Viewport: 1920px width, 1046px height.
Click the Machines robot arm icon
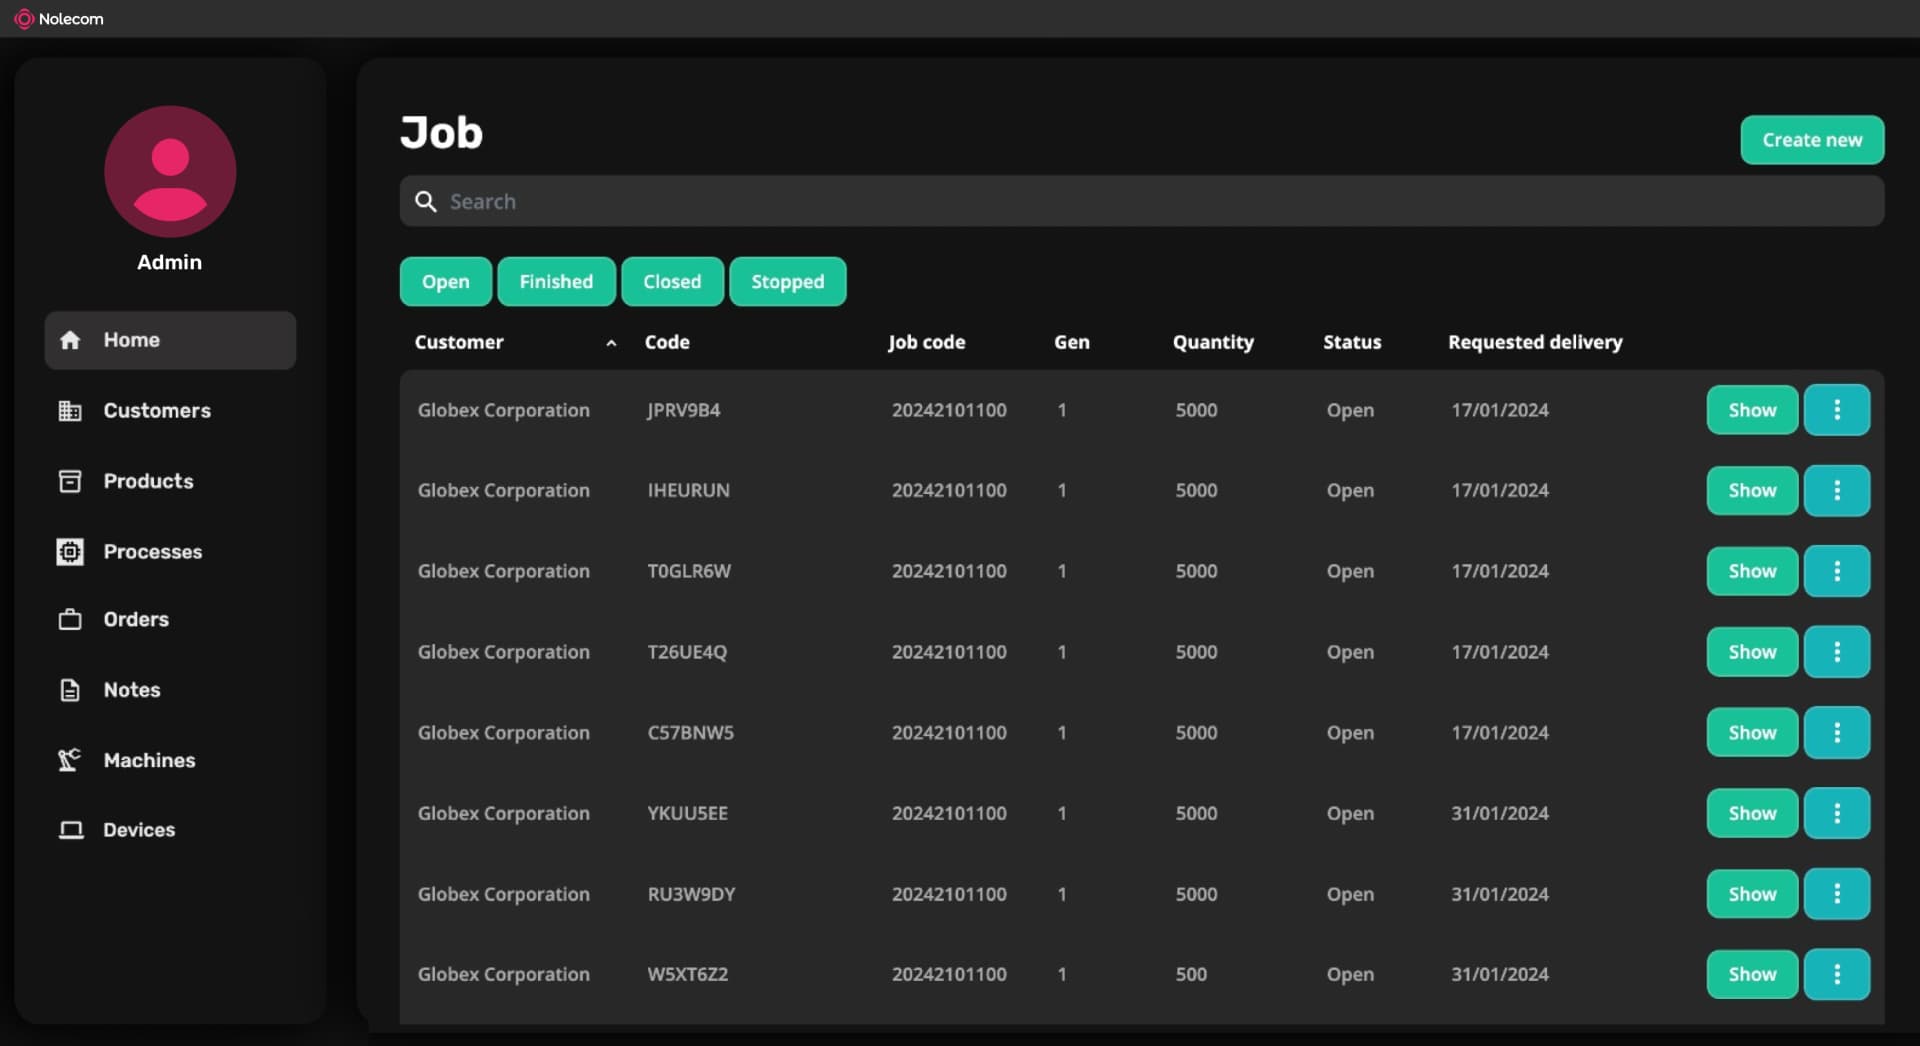70,760
